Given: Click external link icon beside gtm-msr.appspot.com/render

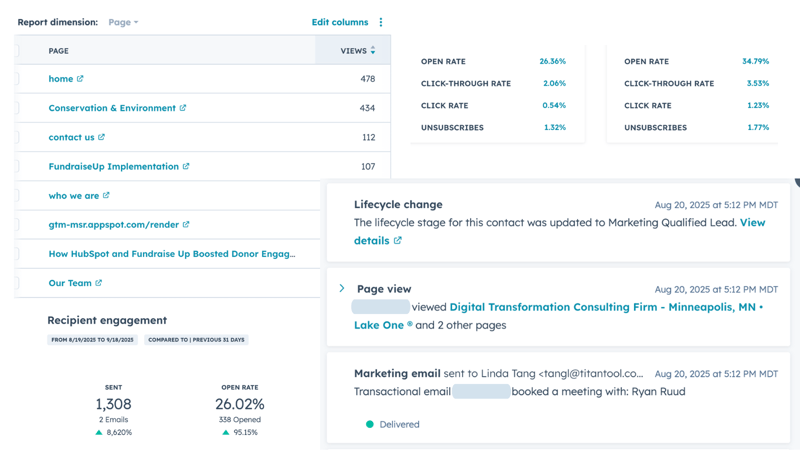Looking at the screenshot, I should (x=186, y=225).
